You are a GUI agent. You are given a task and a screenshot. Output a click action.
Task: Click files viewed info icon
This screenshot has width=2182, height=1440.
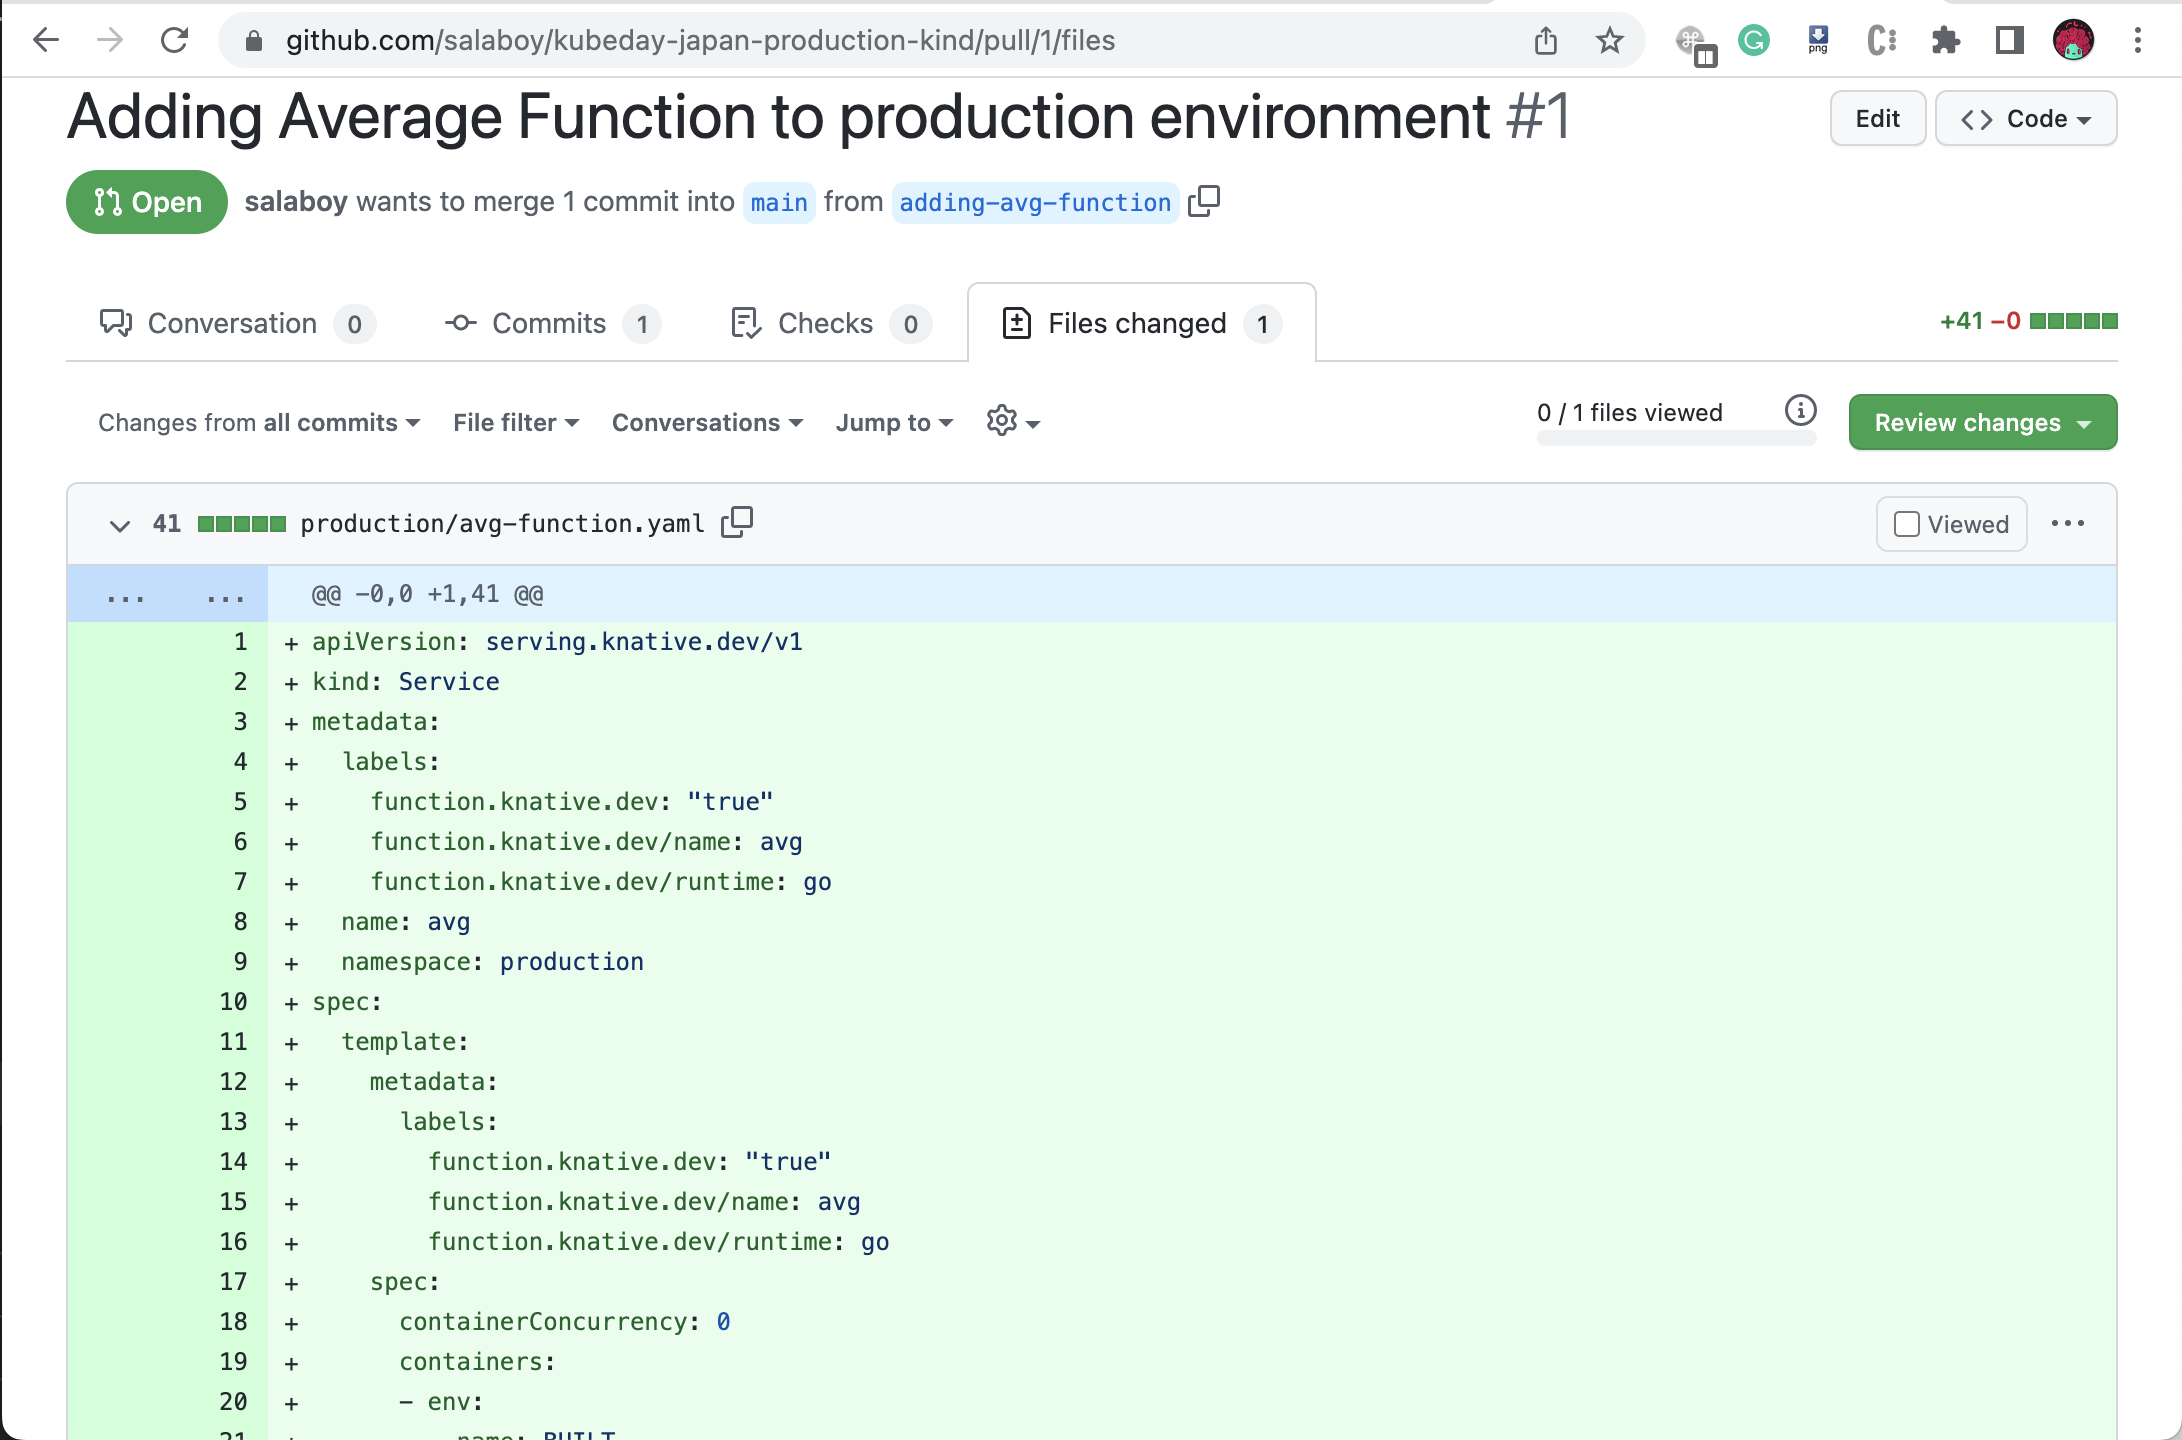click(1800, 410)
